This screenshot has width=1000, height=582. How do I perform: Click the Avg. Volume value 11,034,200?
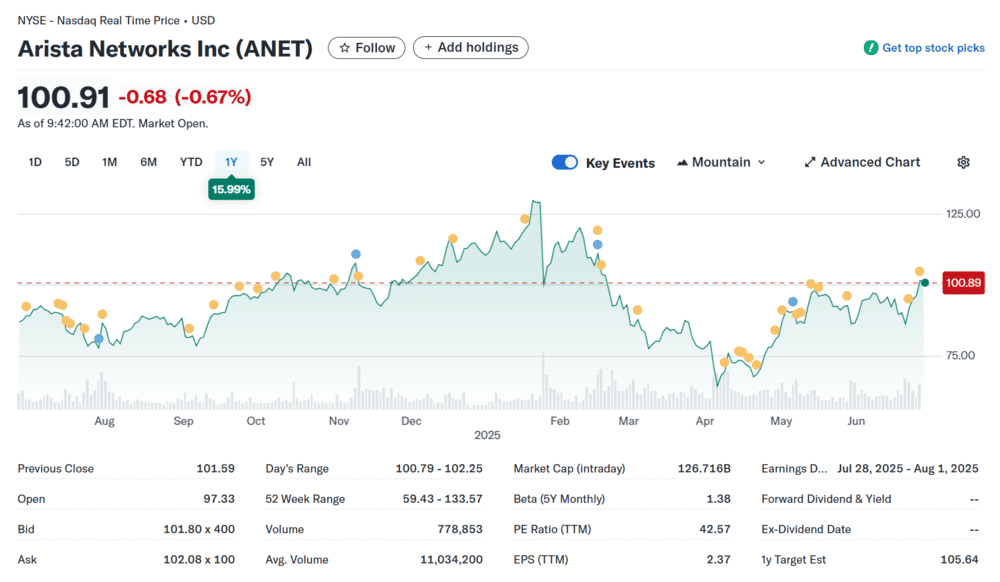(451, 560)
